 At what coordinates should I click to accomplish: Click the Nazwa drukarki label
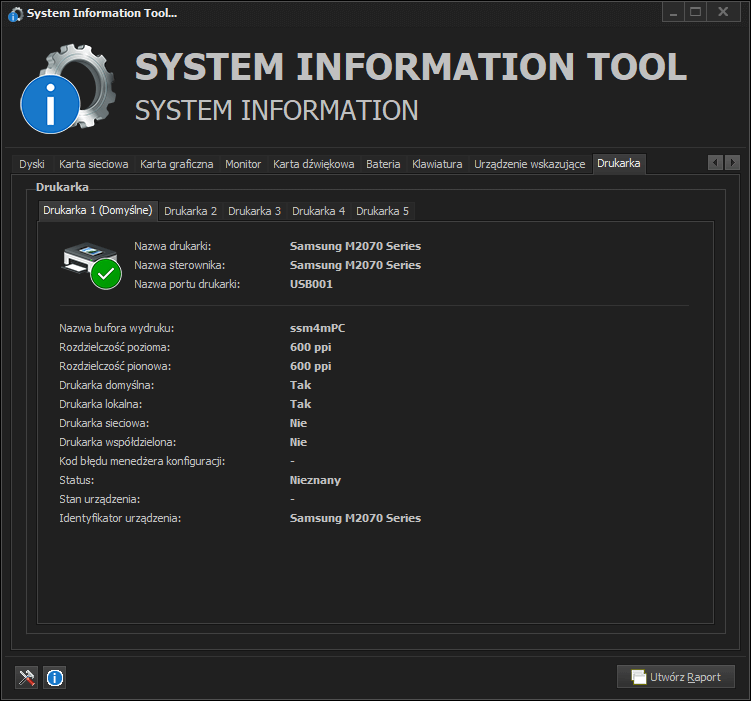(172, 246)
